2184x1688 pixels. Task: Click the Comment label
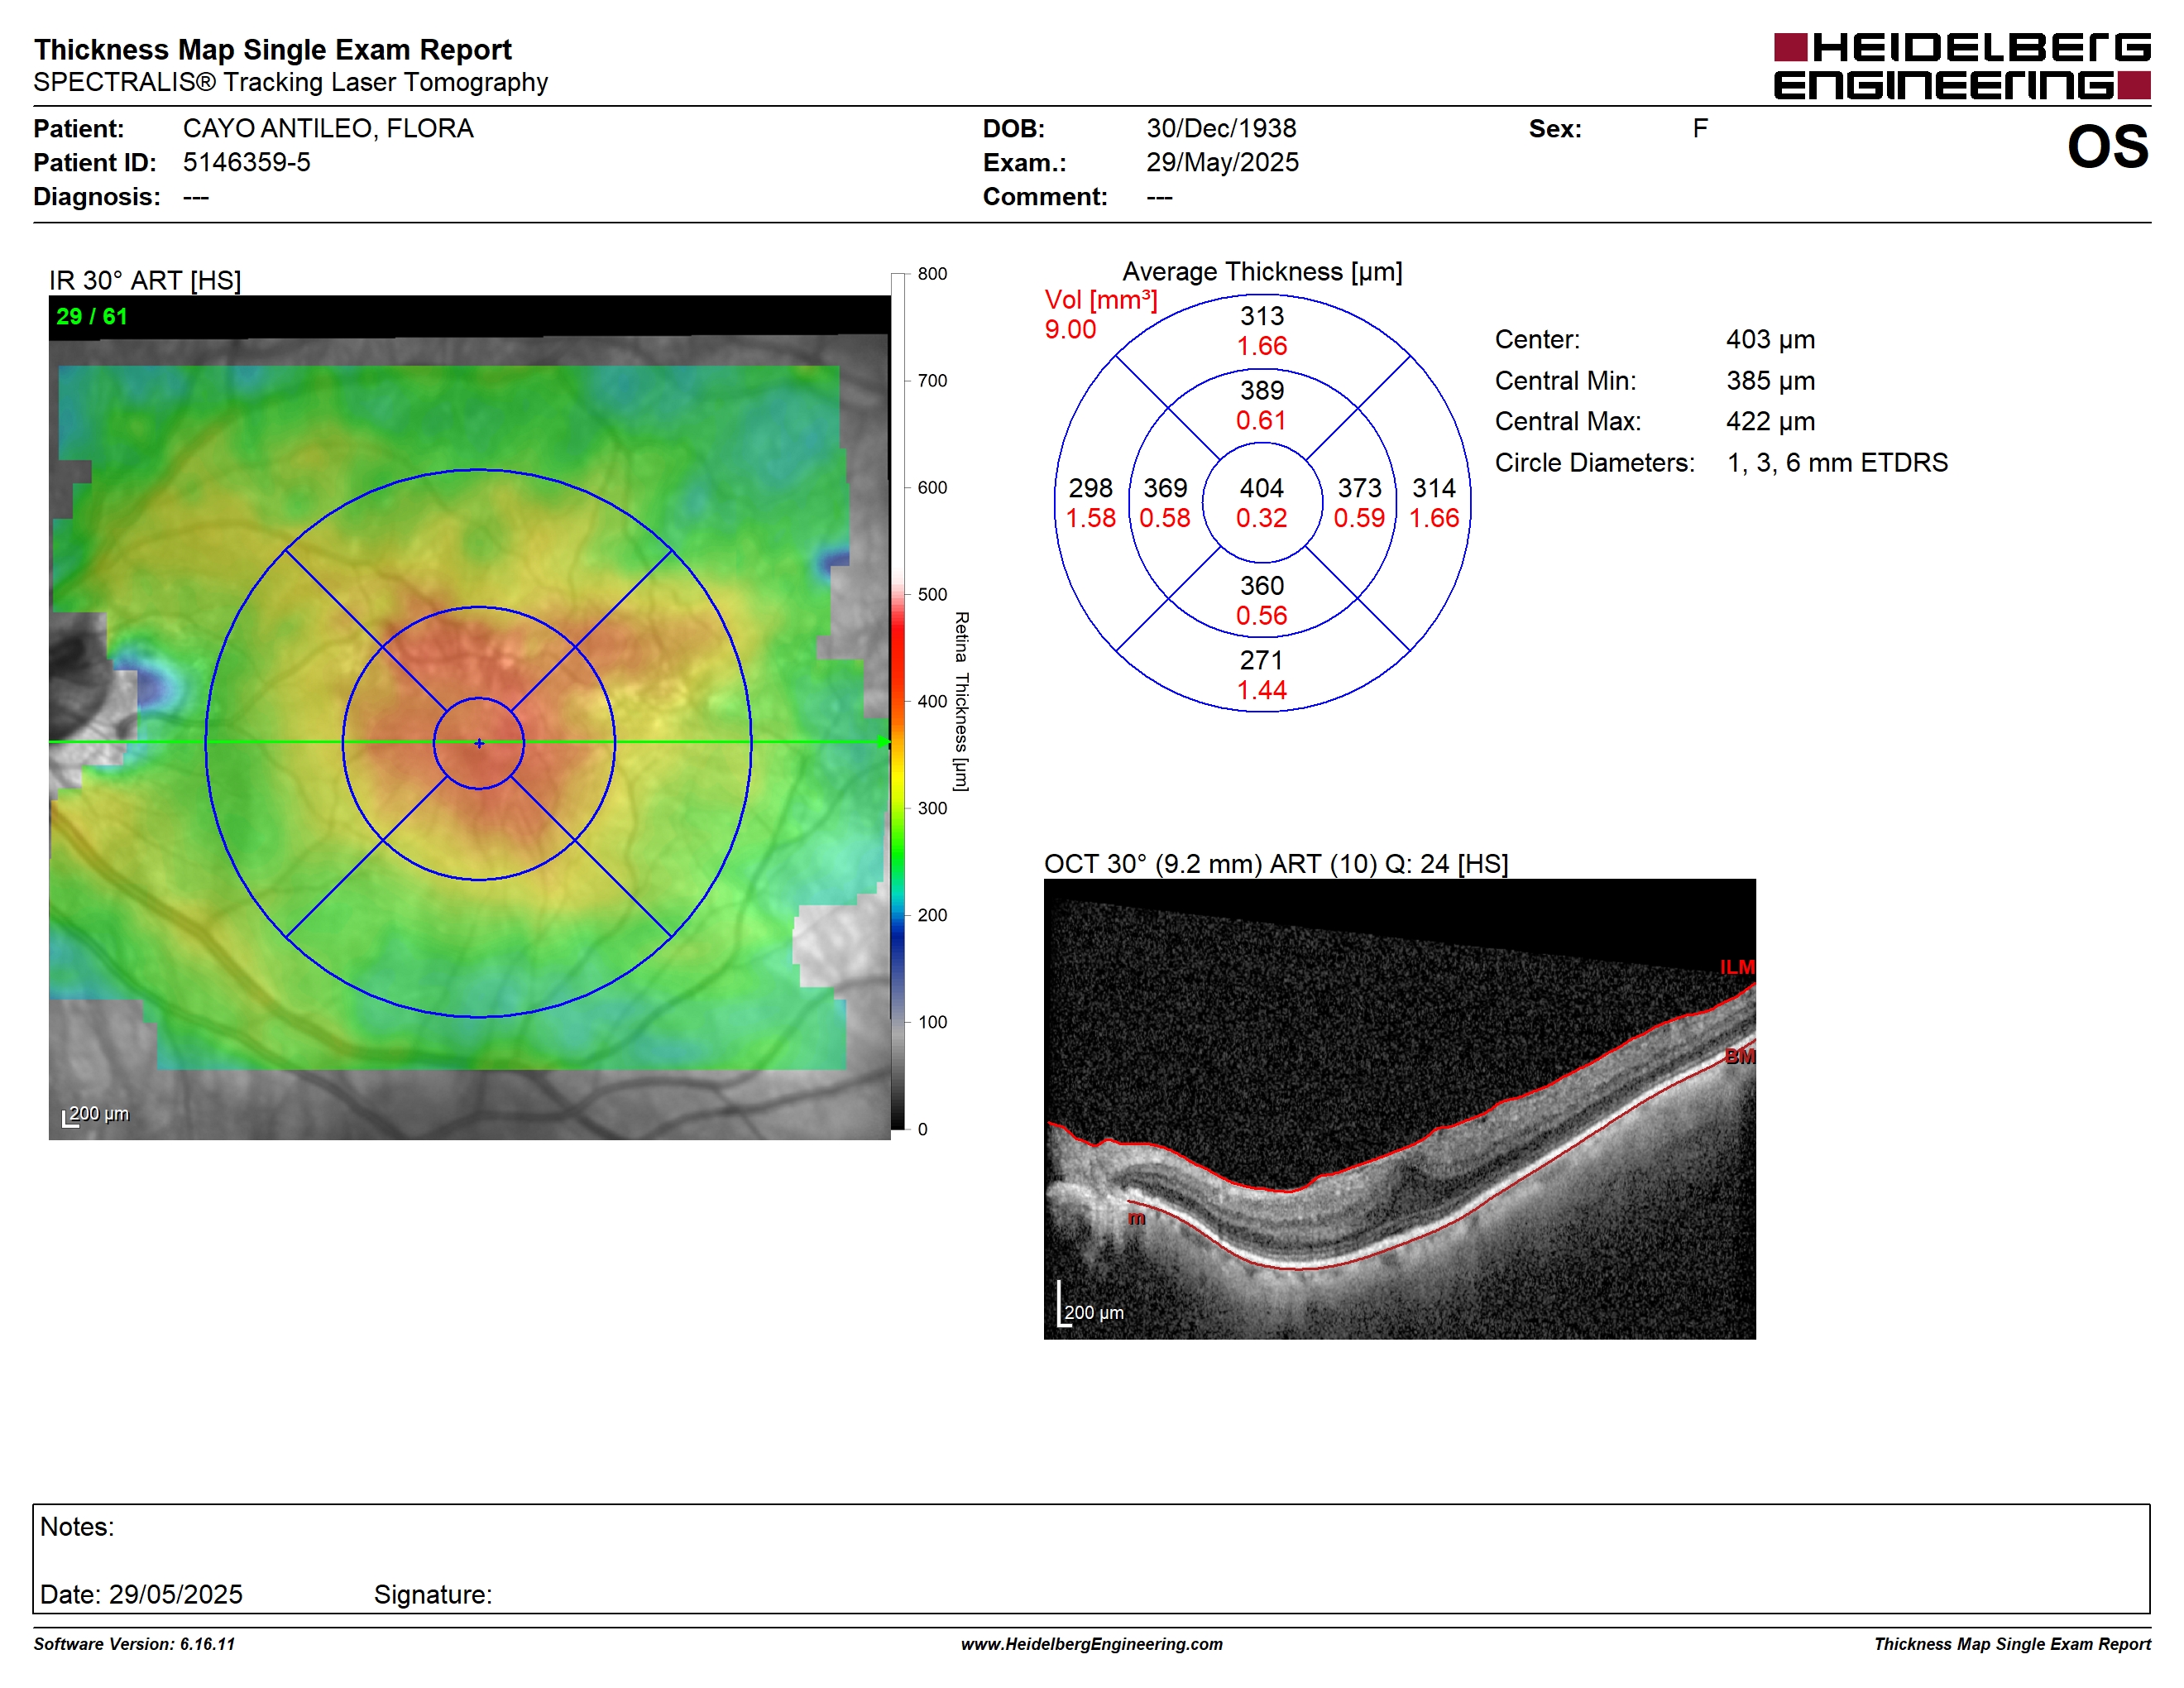pyautogui.click(x=1045, y=196)
